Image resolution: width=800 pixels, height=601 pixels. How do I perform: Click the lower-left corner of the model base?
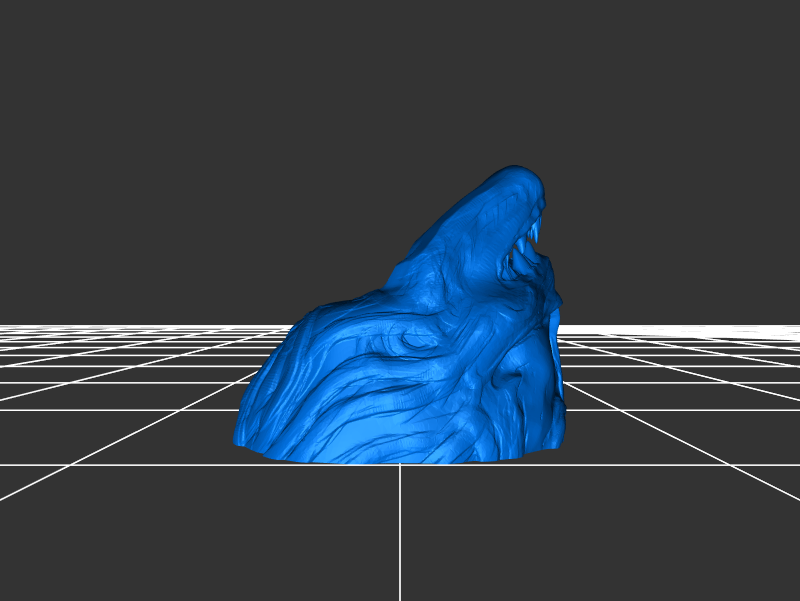click(x=240, y=440)
